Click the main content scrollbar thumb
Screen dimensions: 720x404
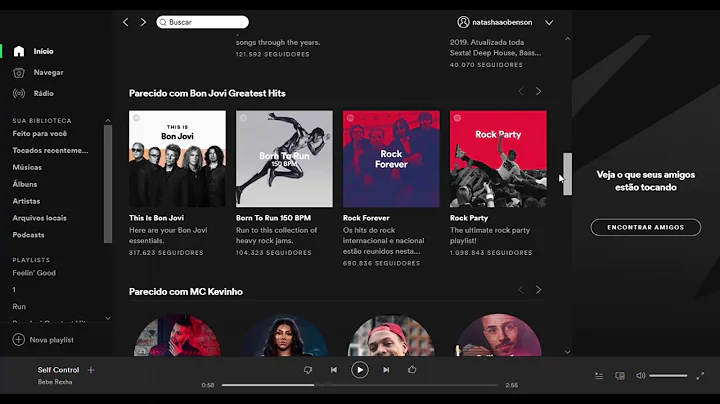click(568, 174)
